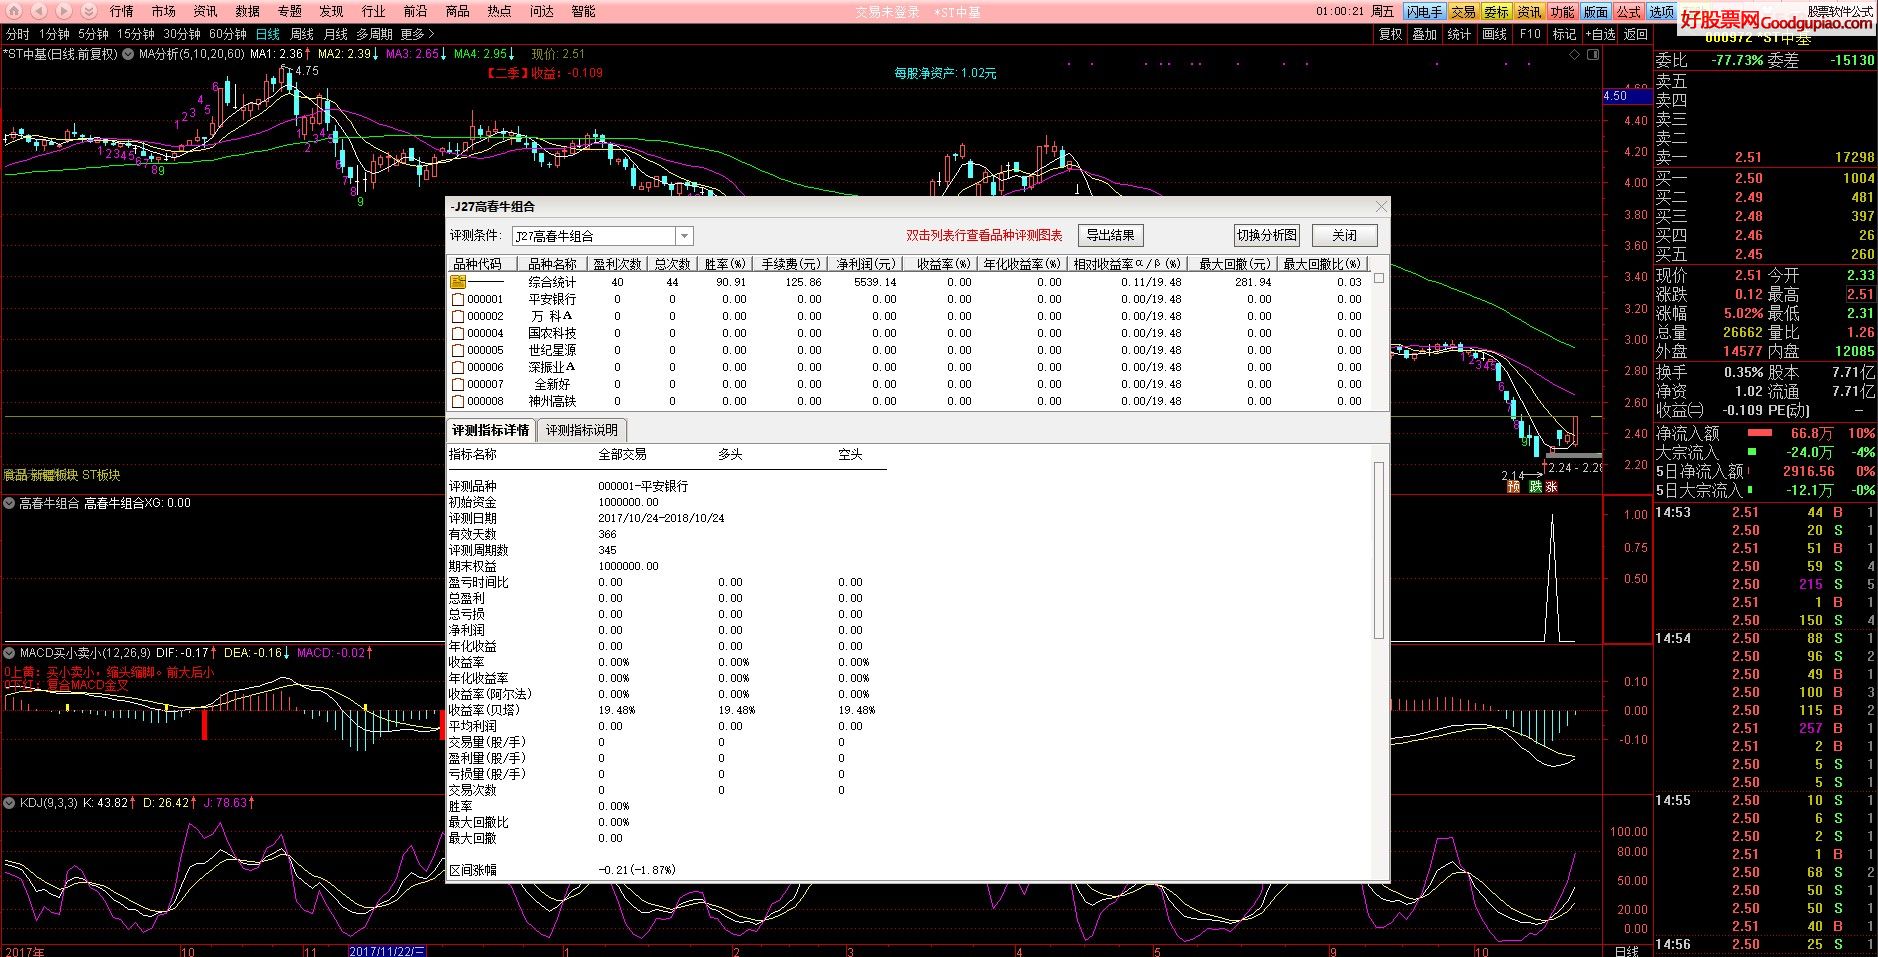Click the file icon for 000008 神州高铁
1878x957 pixels.
tap(458, 401)
